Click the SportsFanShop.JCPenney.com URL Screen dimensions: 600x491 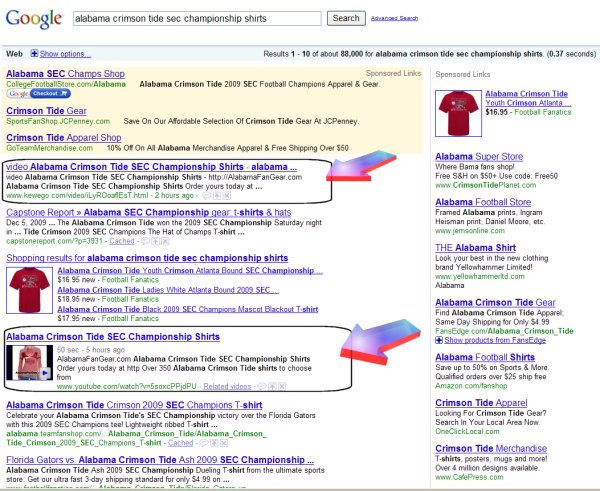[x=58, y=121]
